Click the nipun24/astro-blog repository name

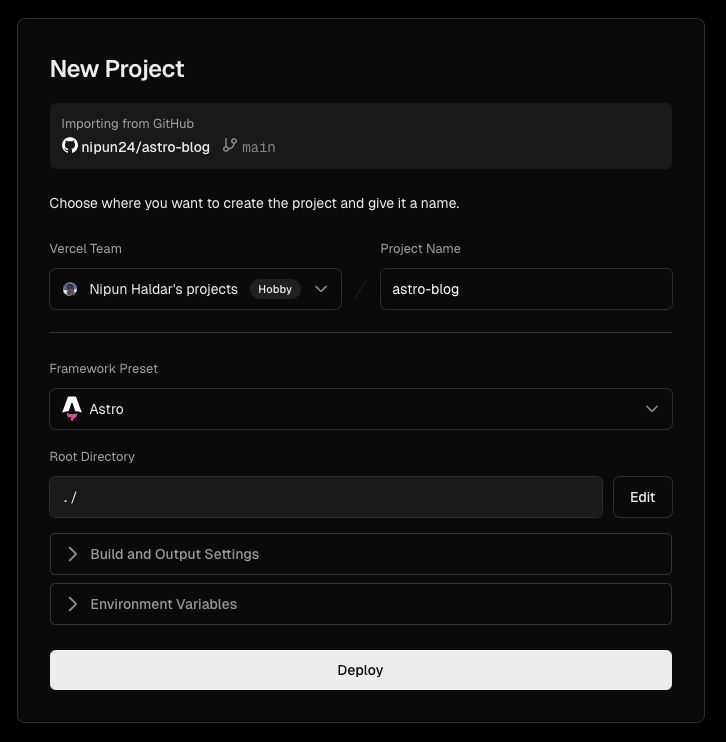(x=145, y=147)
